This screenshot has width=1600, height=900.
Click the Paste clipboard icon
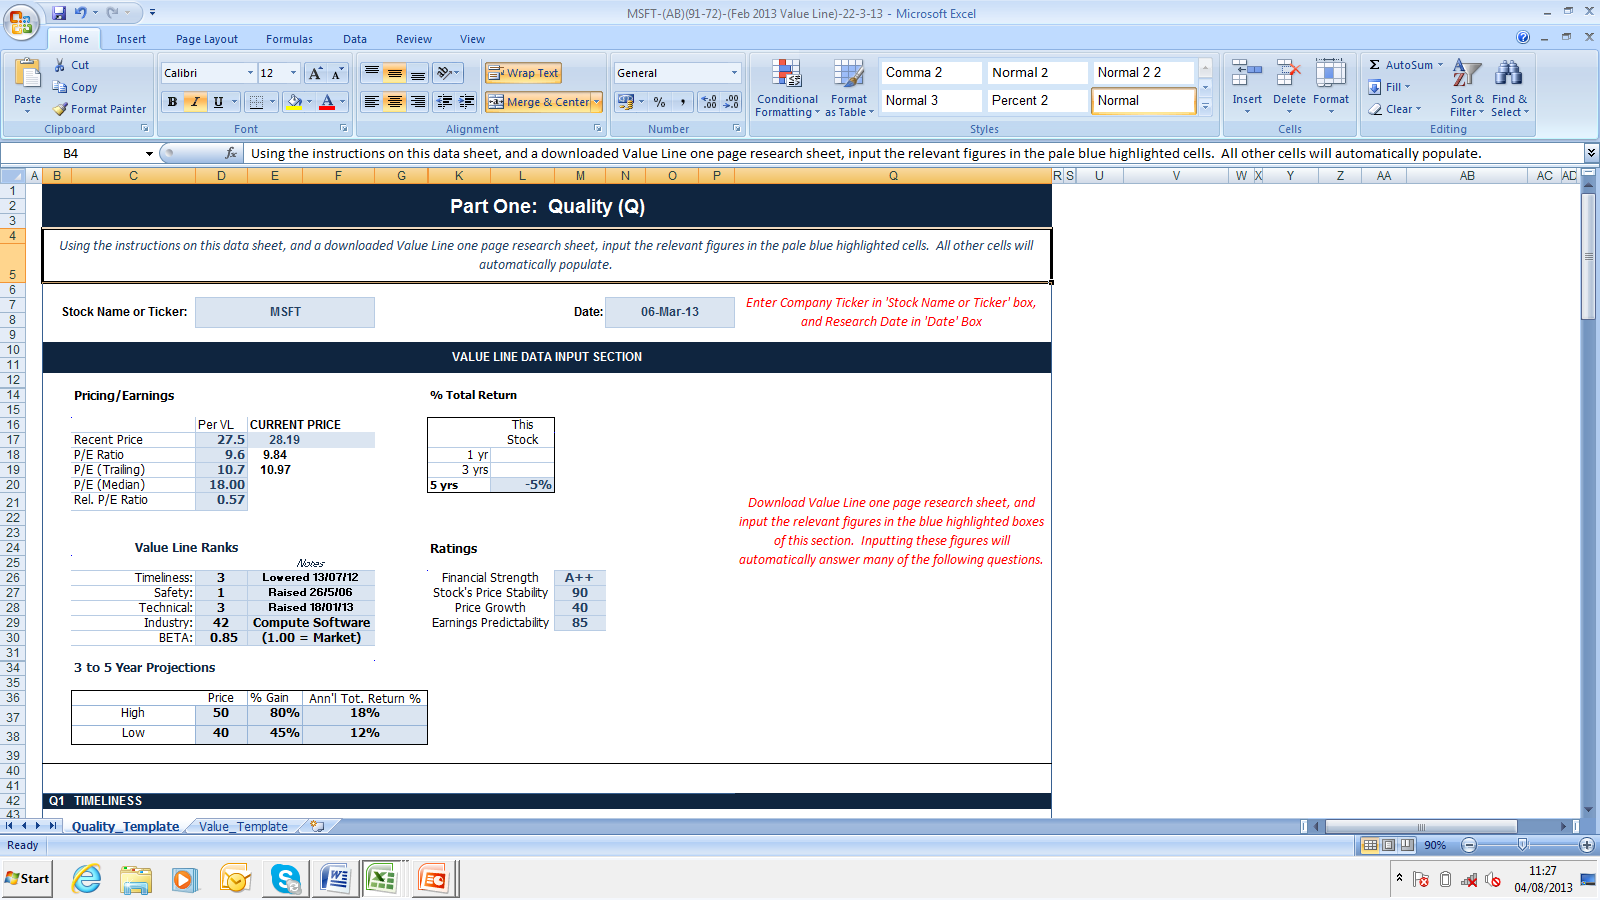pyautogui.click(x=27, y=74)
